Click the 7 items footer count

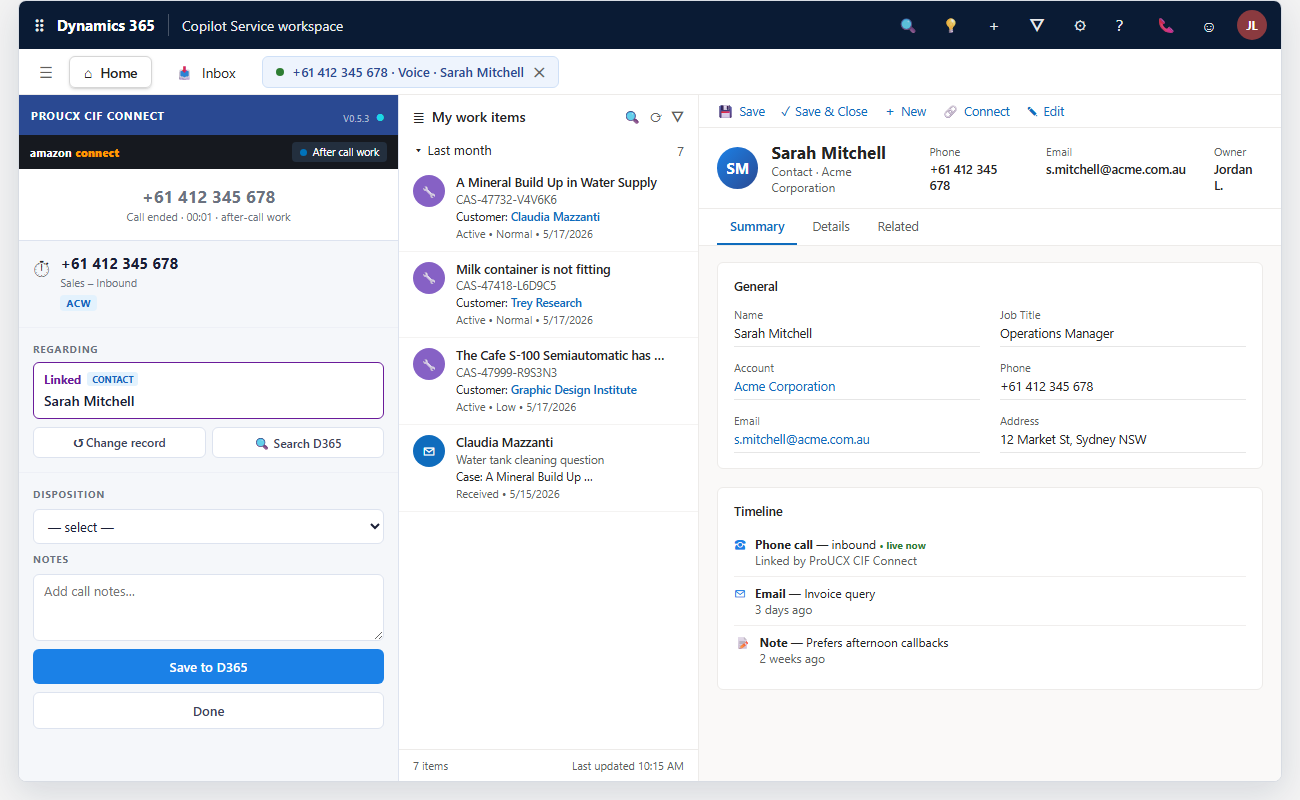coord(431,766)
